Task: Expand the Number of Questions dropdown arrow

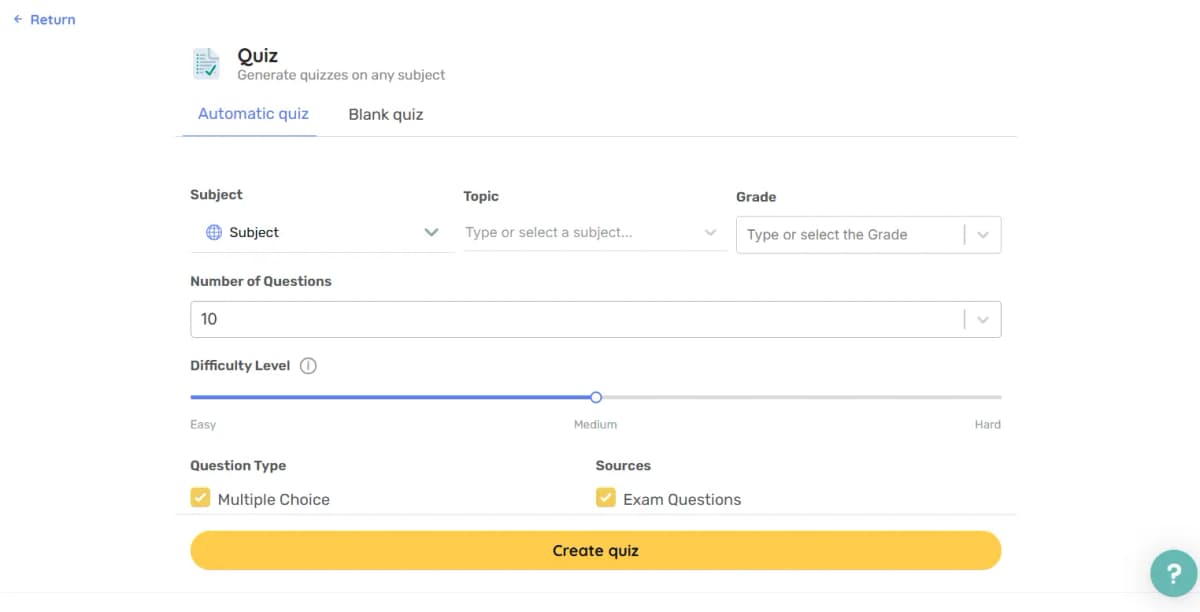Action: pyautogui.click(x=982, y=319)
